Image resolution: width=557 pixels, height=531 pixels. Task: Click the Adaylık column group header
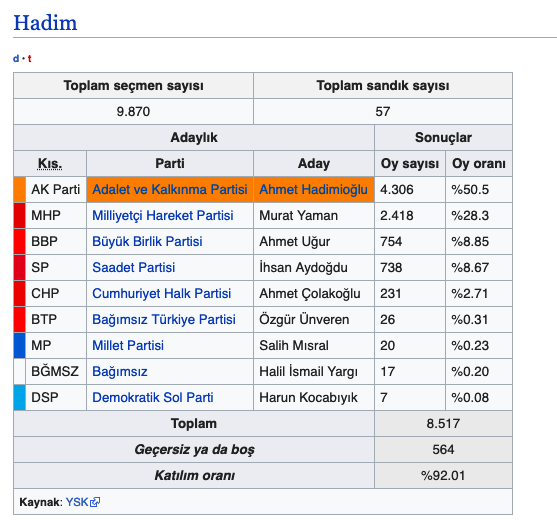point(194,137)
